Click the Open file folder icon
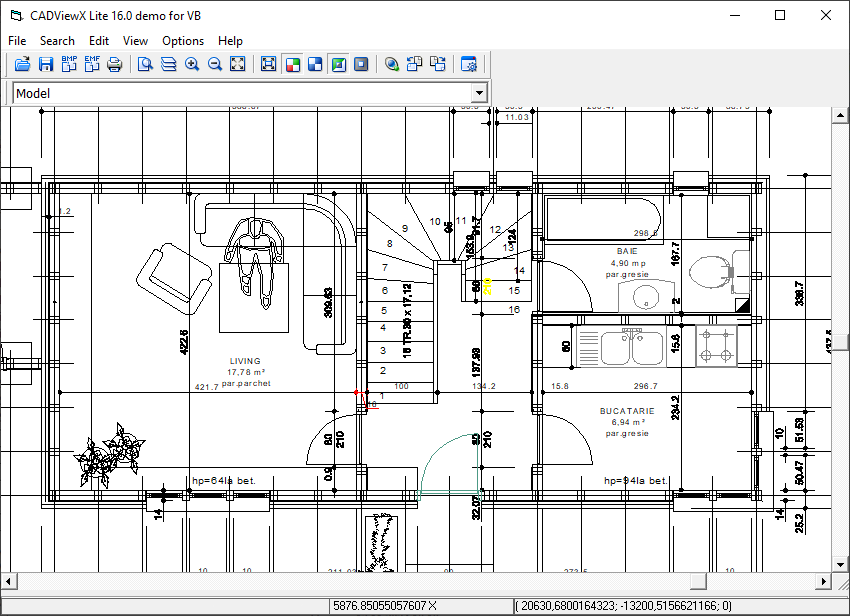 (x=22, y=64)
